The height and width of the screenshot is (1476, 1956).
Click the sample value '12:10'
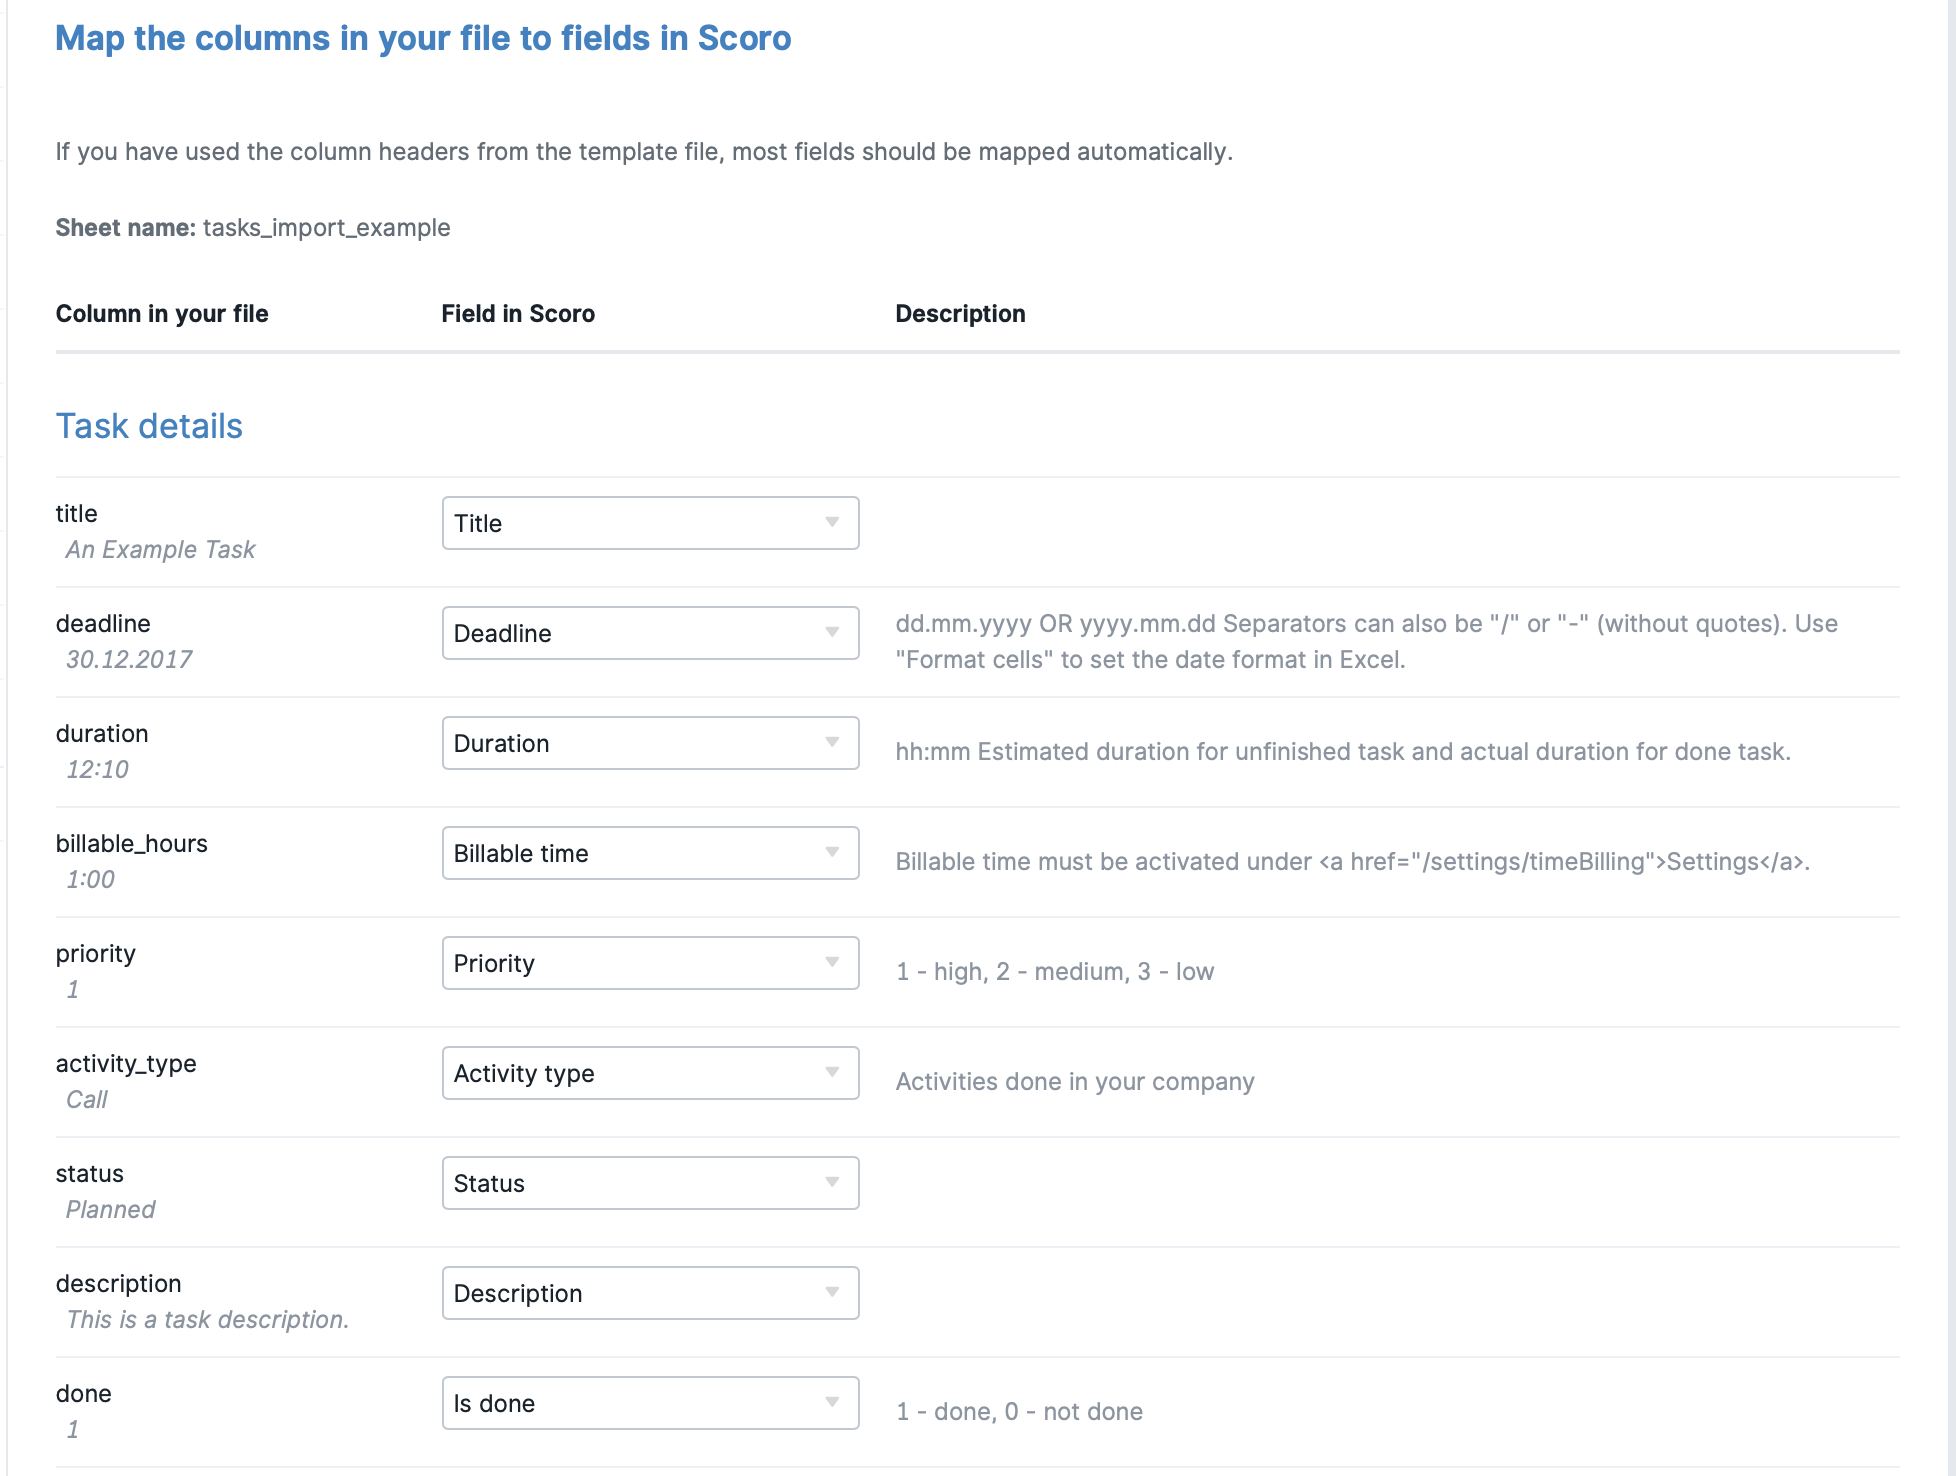[x=97, y=770]
